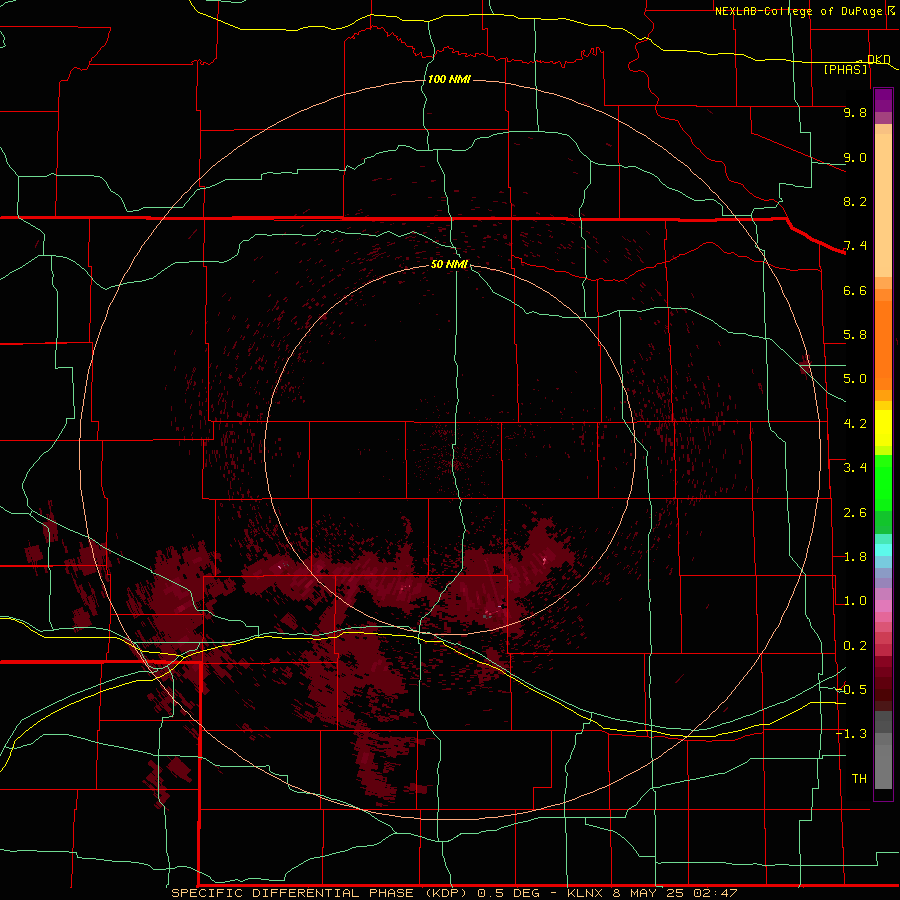Click the TH threshold label in legend

pos(859,779)
